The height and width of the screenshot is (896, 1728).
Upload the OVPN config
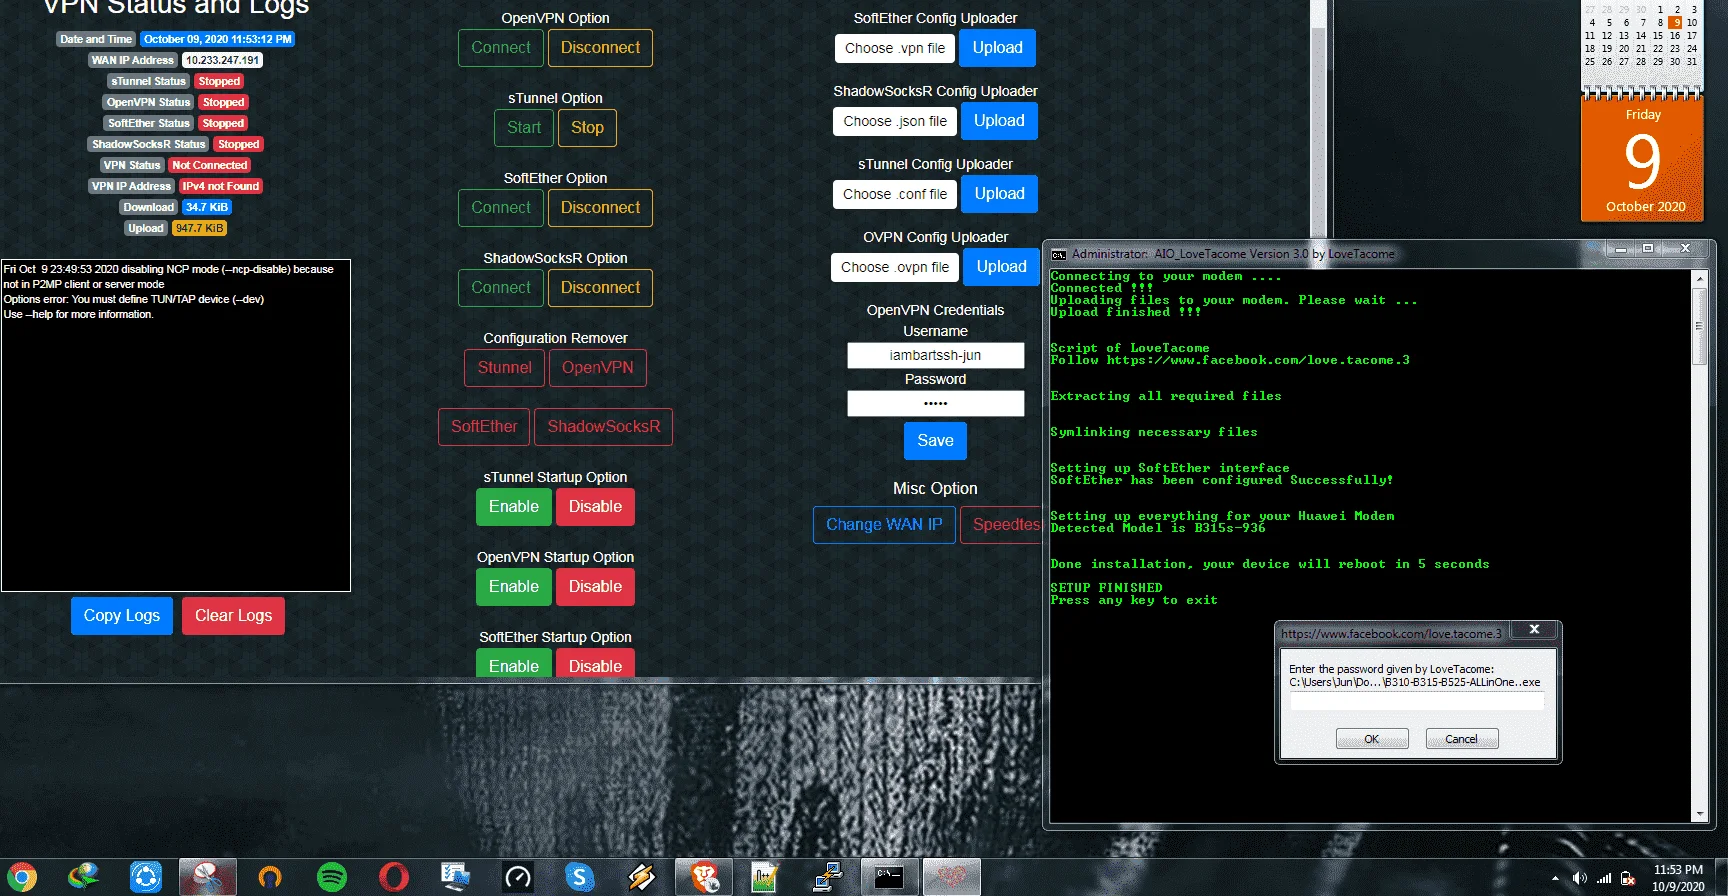click(x=1001, y=267)
